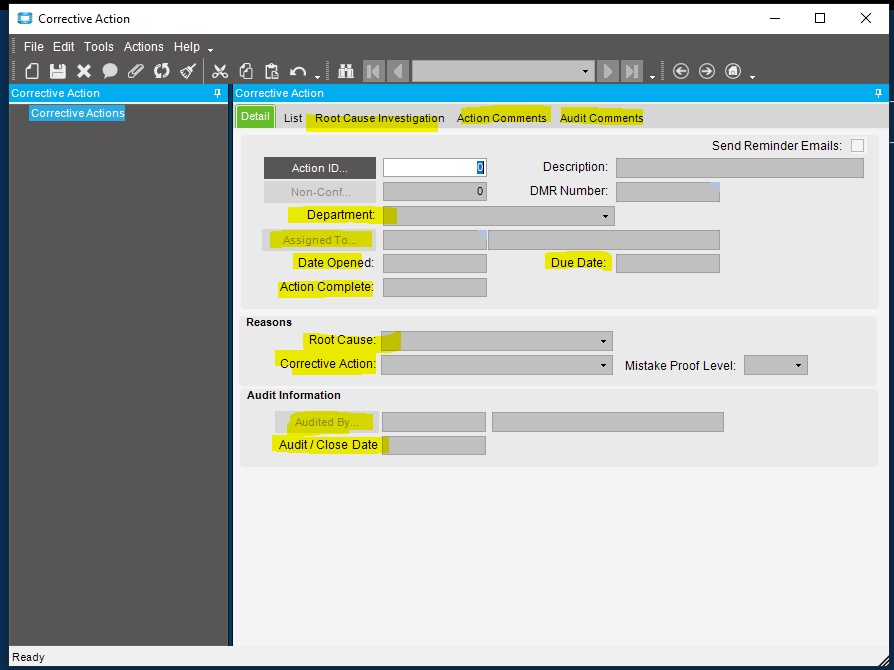Click the Forward circular arrow icon
The image size is (894, 670).
[707, 71]
